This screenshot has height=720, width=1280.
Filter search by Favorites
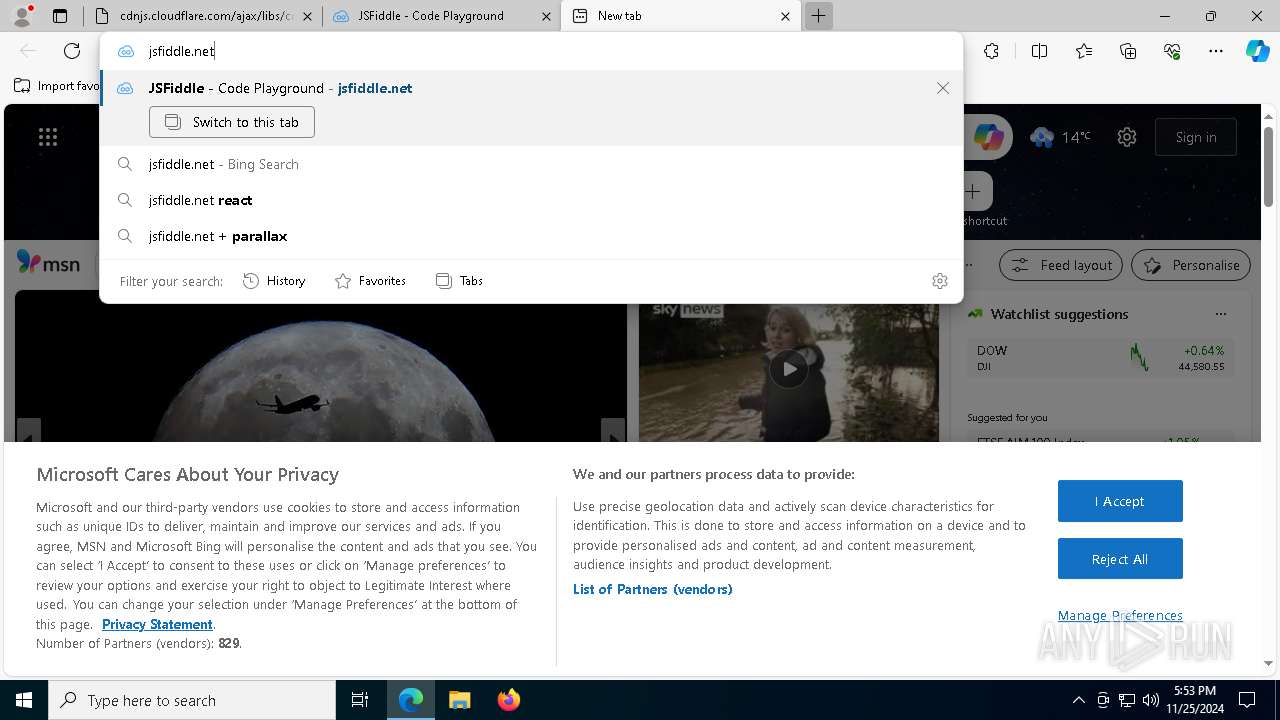(x=370, y=281)
